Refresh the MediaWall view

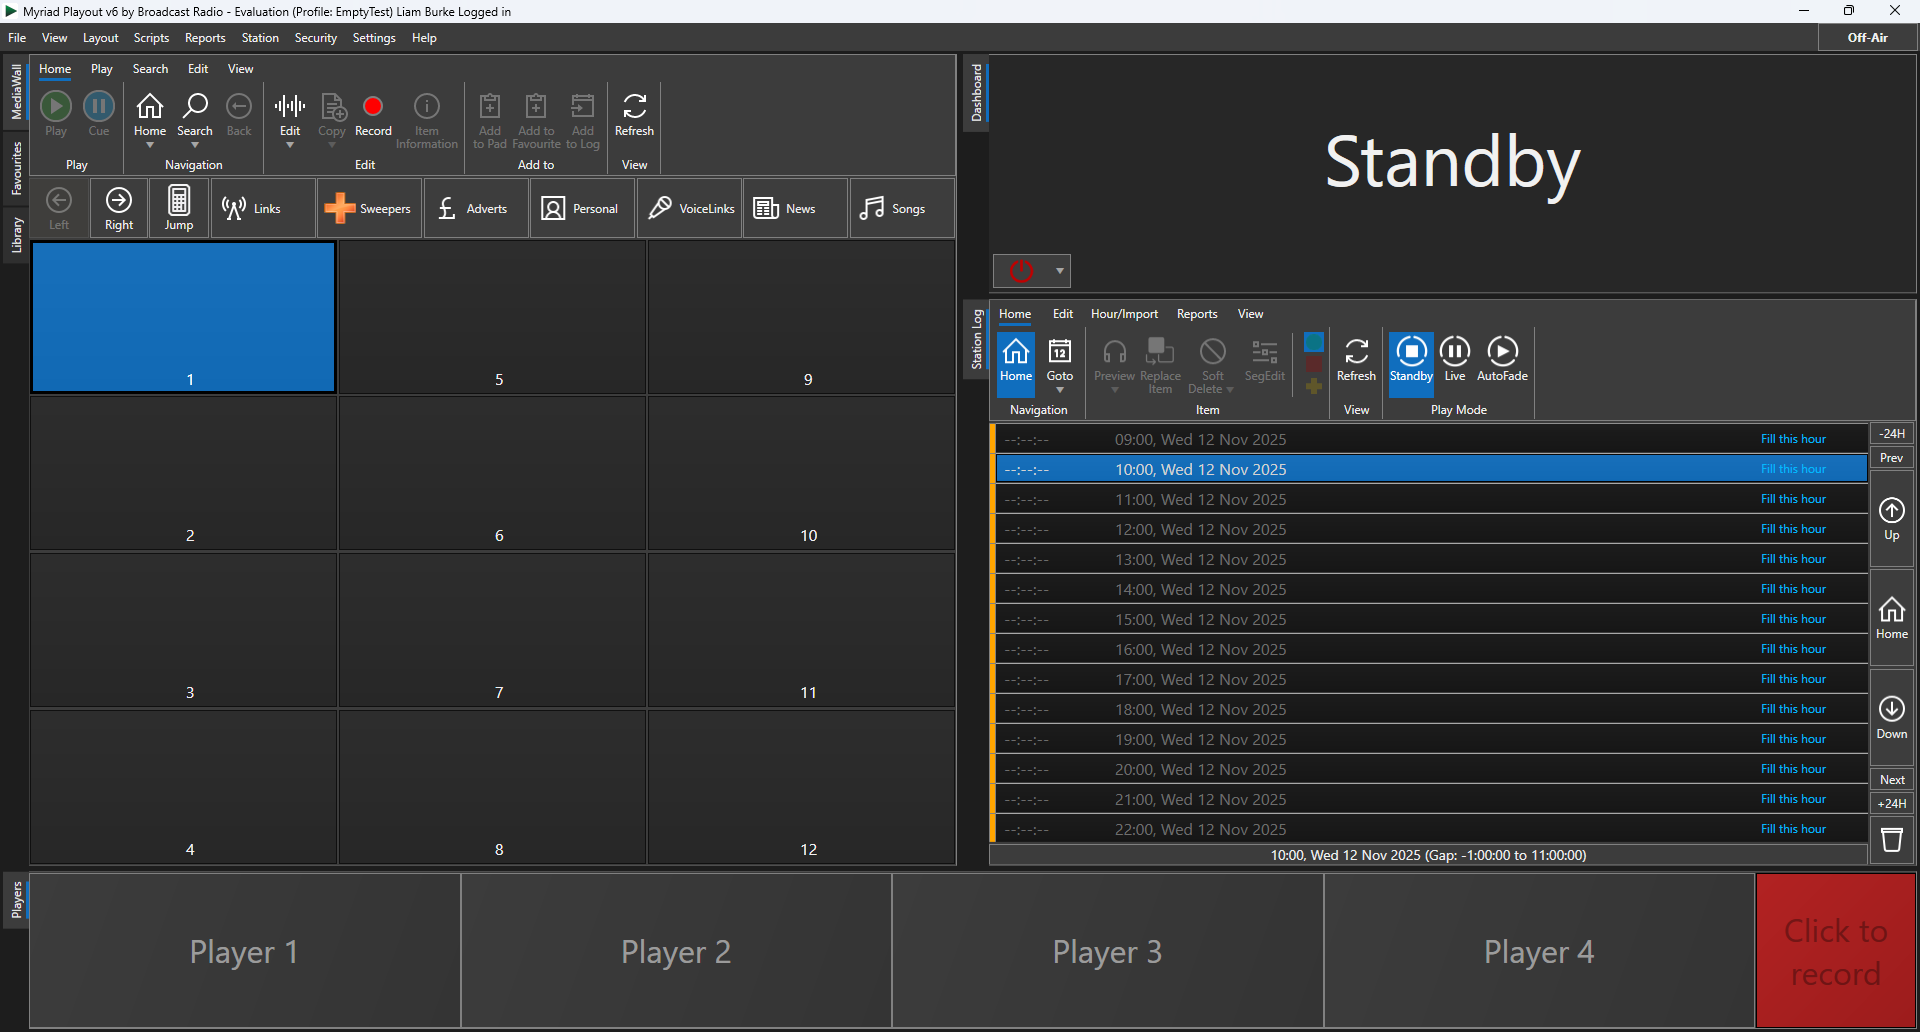(x=634, y=107)
